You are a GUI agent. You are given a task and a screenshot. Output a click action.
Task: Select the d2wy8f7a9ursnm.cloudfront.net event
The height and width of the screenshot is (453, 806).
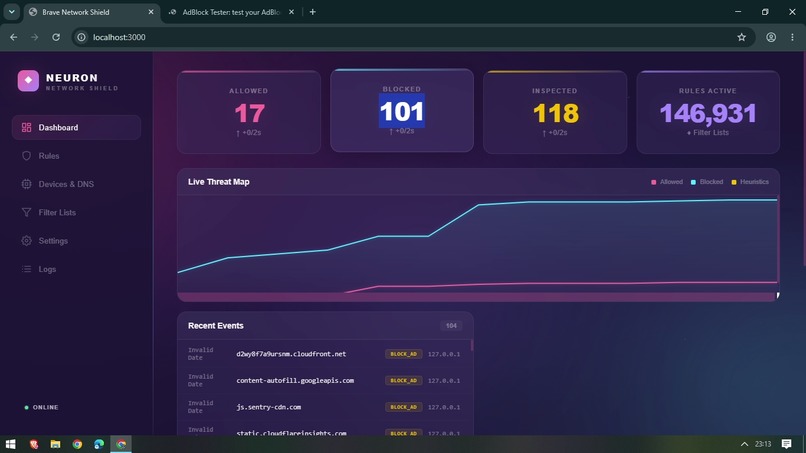pyautogui.click(x=325, y=354)
